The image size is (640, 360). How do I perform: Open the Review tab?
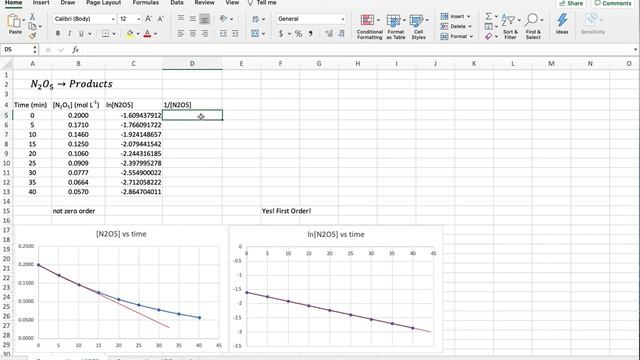point(204,3)
